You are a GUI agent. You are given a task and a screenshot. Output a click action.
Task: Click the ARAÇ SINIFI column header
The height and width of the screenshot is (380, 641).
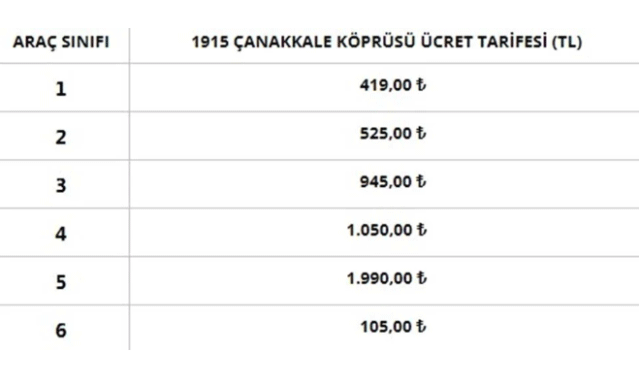coord(61,42)
